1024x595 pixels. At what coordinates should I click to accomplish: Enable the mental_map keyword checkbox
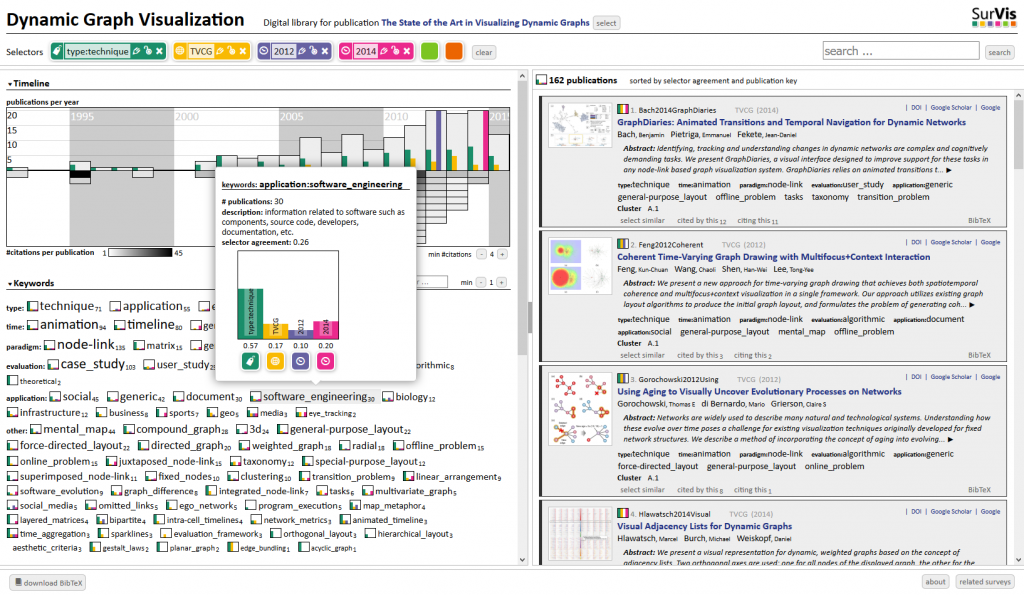coord(34,429)
